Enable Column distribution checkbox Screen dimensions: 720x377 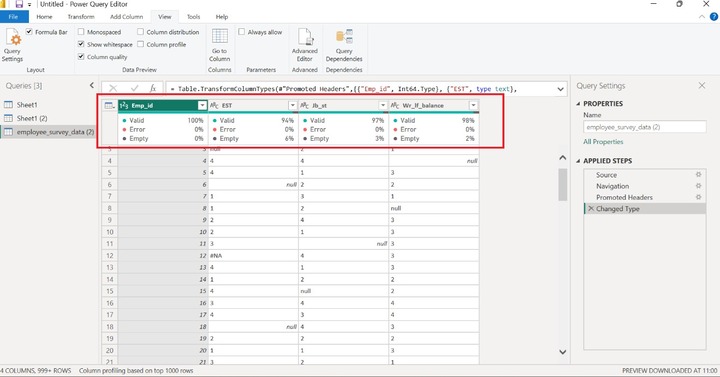pos(141,32)
